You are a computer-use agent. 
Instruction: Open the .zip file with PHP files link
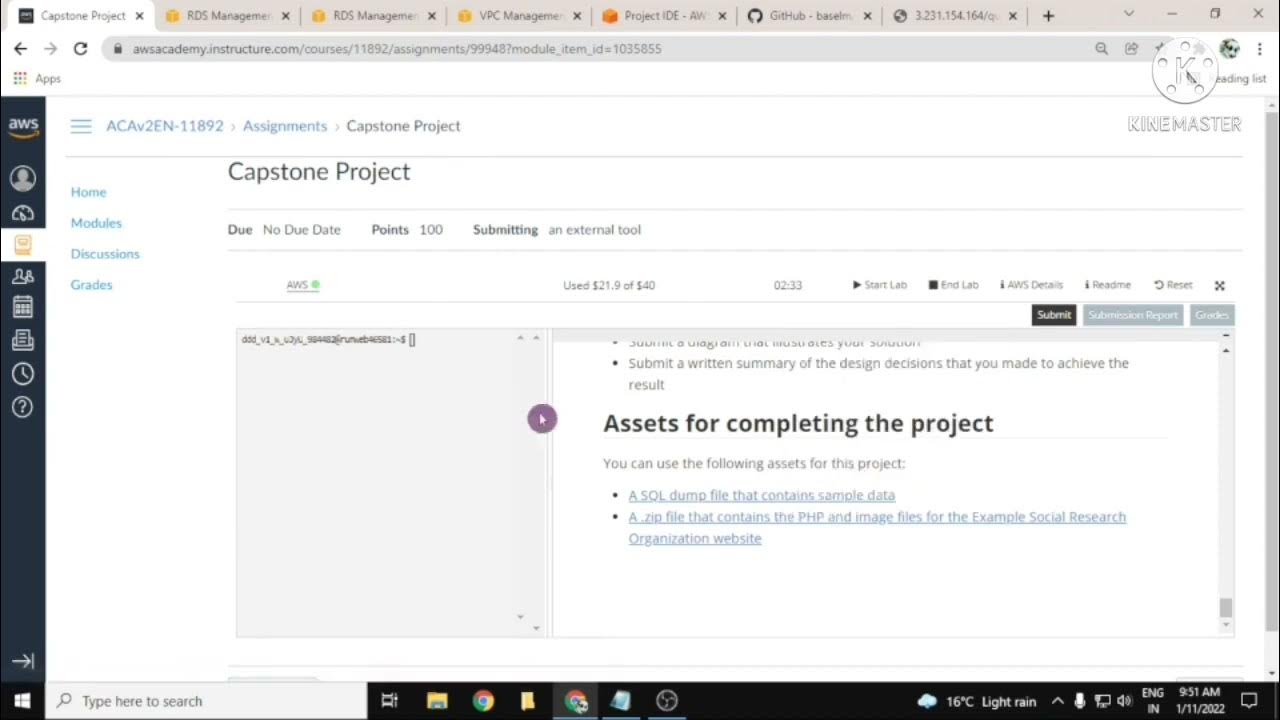pos(877,527)
